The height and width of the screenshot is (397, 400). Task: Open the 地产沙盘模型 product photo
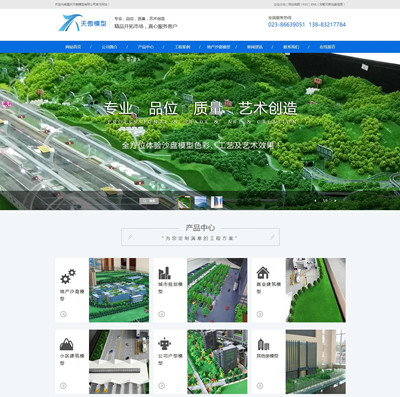point(119,290)
